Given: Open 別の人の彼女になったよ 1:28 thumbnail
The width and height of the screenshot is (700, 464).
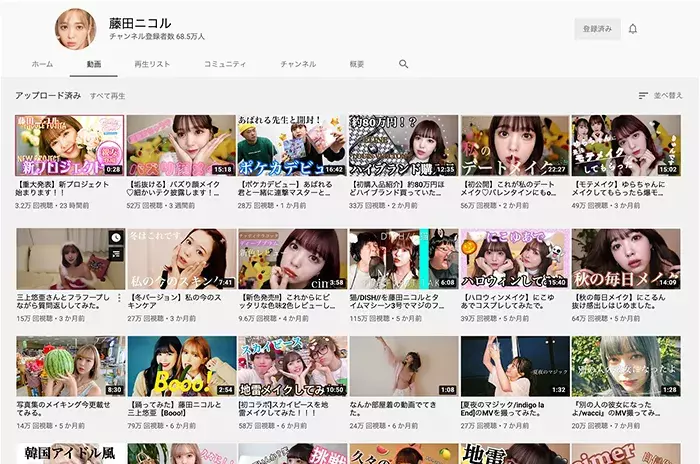Looking at the screenshot, I should click(x=626, y=367).
